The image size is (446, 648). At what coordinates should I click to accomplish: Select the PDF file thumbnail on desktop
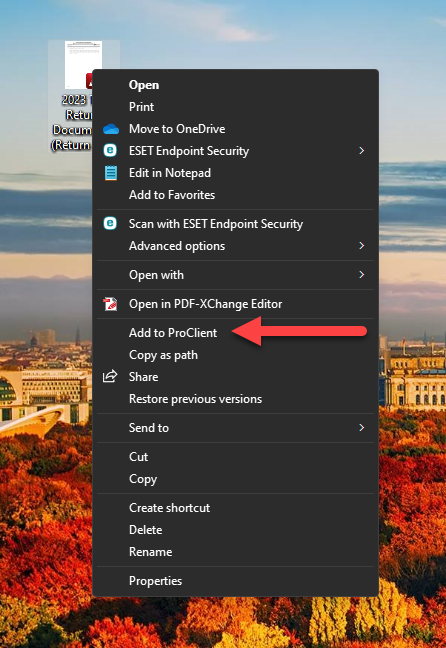pos(83,64)
